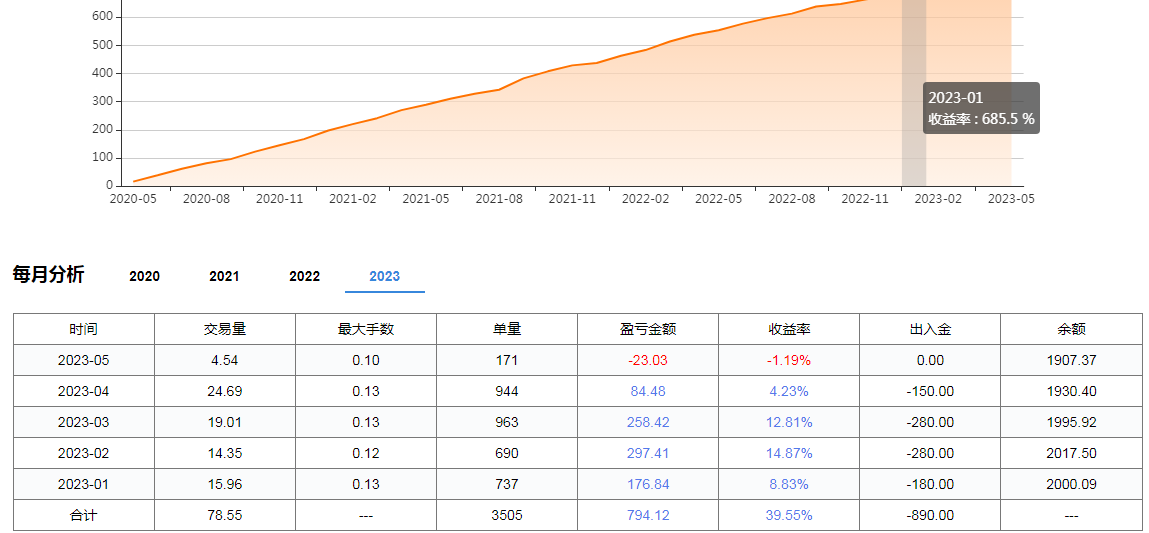1149x533 pixels.
Task: Click the red loss amount -23.03
Action: 648,360
